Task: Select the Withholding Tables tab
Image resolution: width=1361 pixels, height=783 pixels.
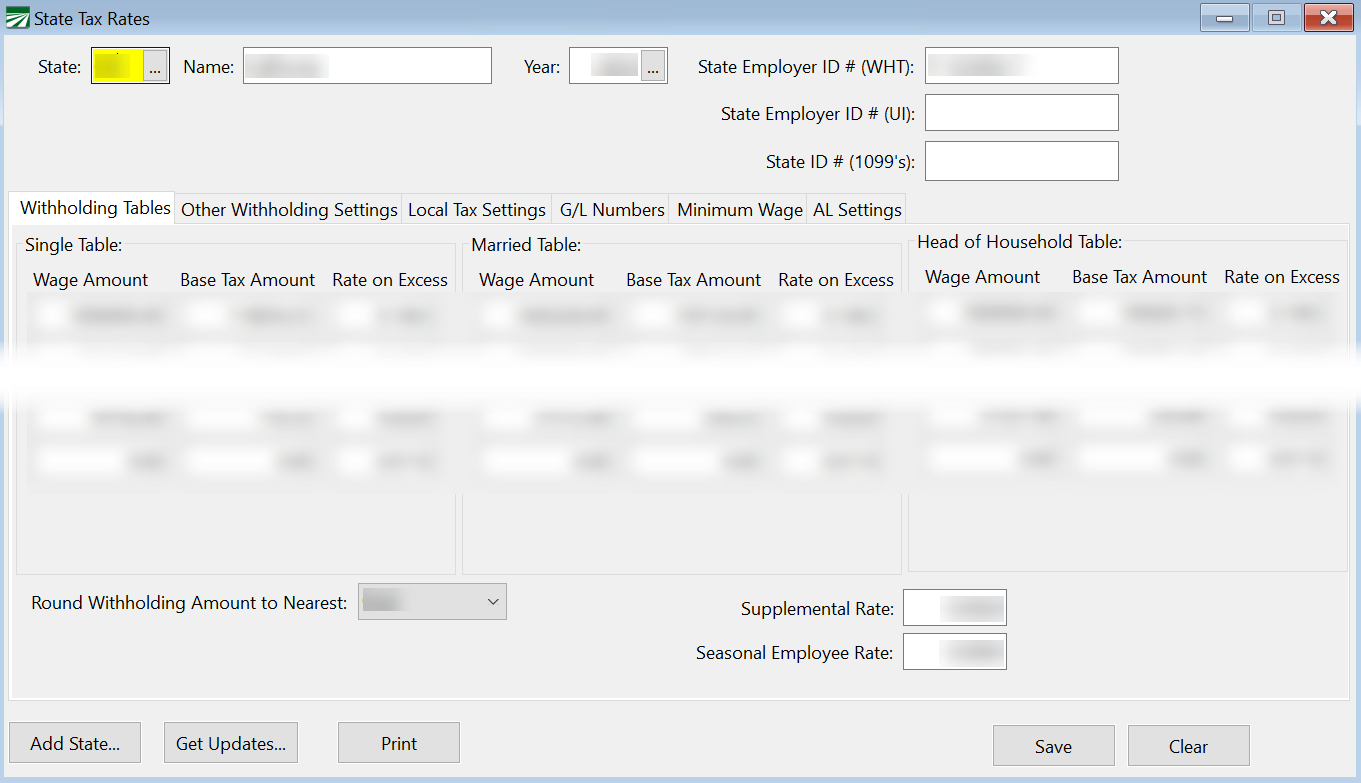Action: pyautogui.click(x=95, y=209)
